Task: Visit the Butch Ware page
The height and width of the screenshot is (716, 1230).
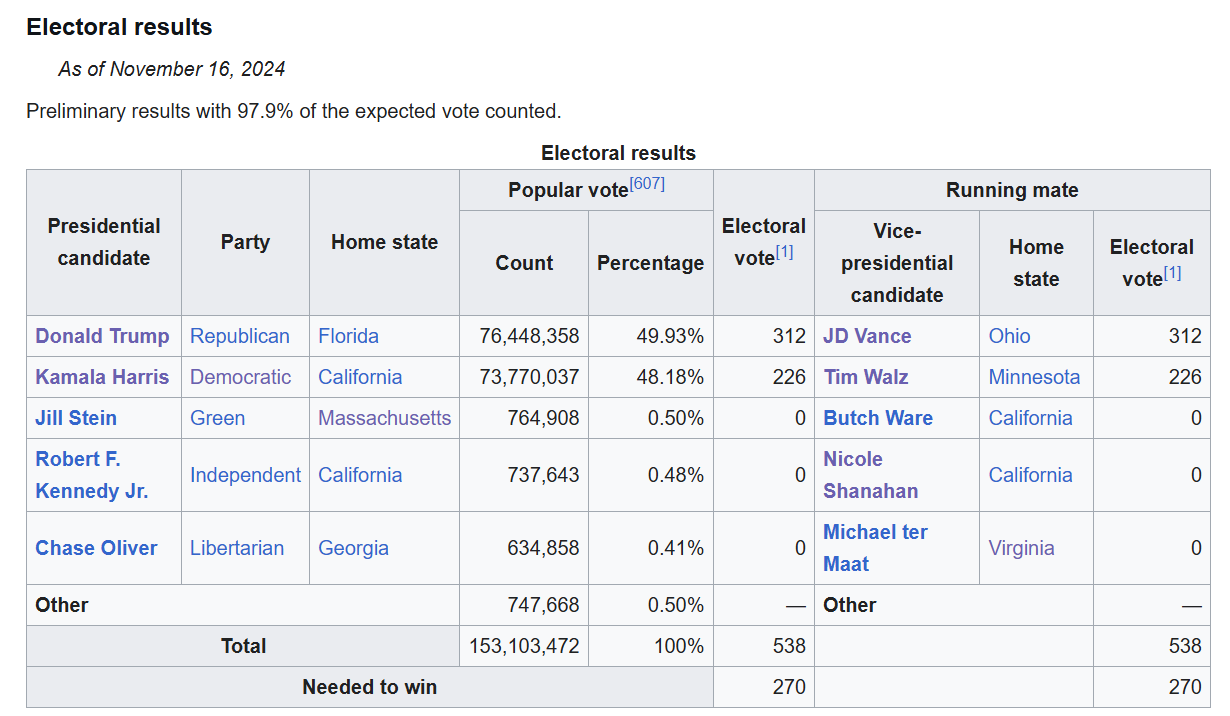Action: pos(878,418)
